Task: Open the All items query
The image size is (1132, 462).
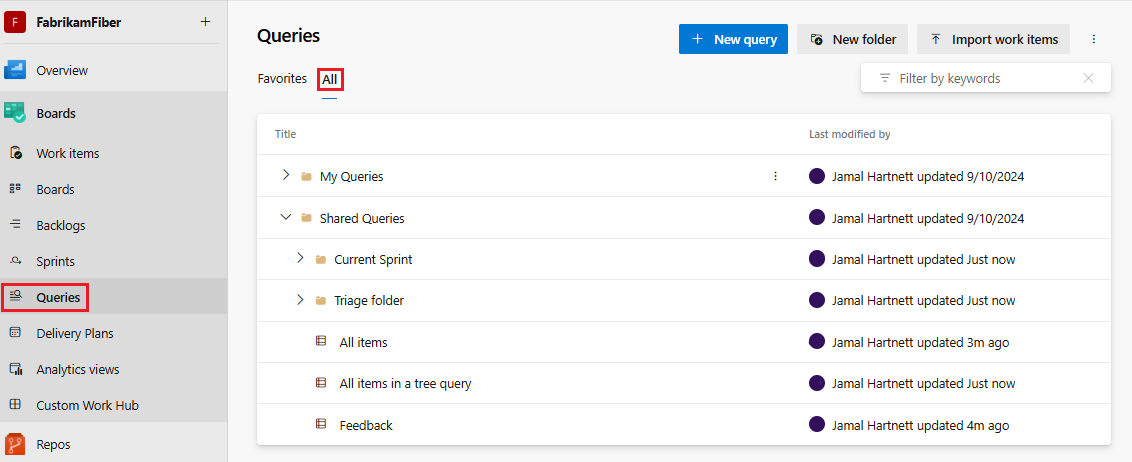Action: coord(363,343)
